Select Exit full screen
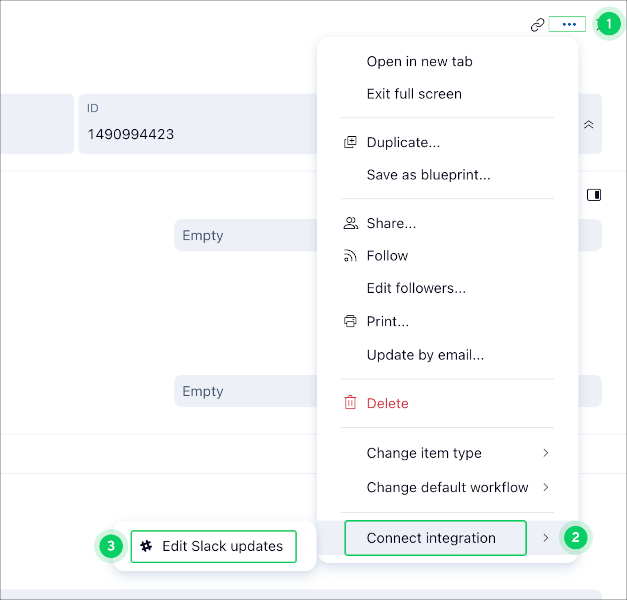The width and height of the screenshot is (627, 600). pyautogui.click(x=414, y=94)
